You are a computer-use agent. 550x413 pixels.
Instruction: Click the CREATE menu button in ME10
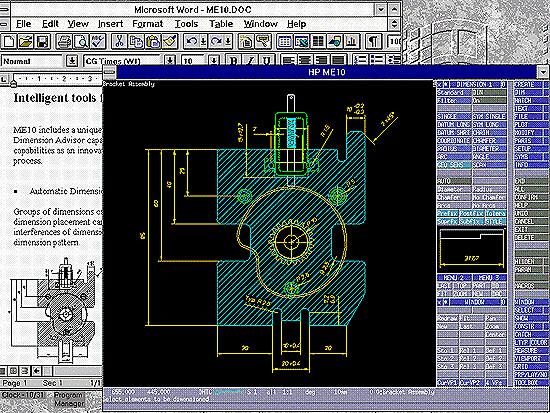(528, 85)
